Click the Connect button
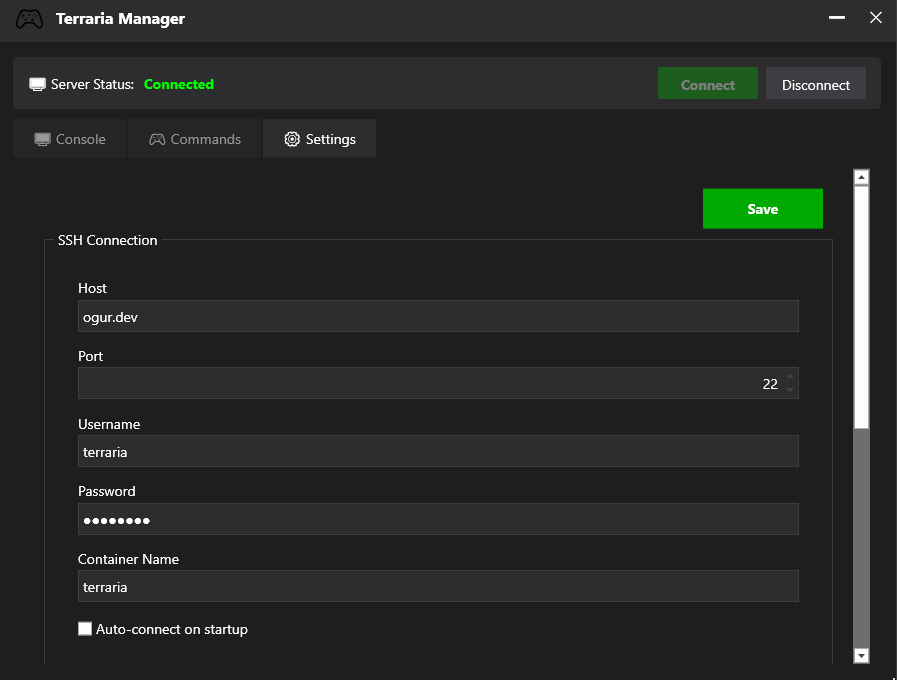 pyautogui.click(x=708, y=85)
